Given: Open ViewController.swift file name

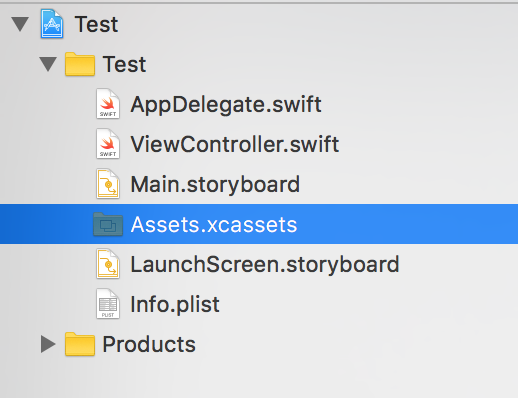Looking at the screenshot, I should tap(235, 144).
